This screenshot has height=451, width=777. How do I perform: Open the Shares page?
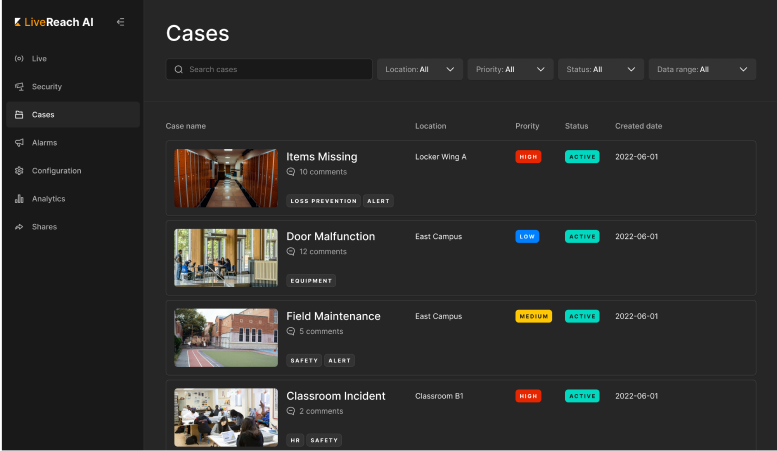(x=73, y=227)
